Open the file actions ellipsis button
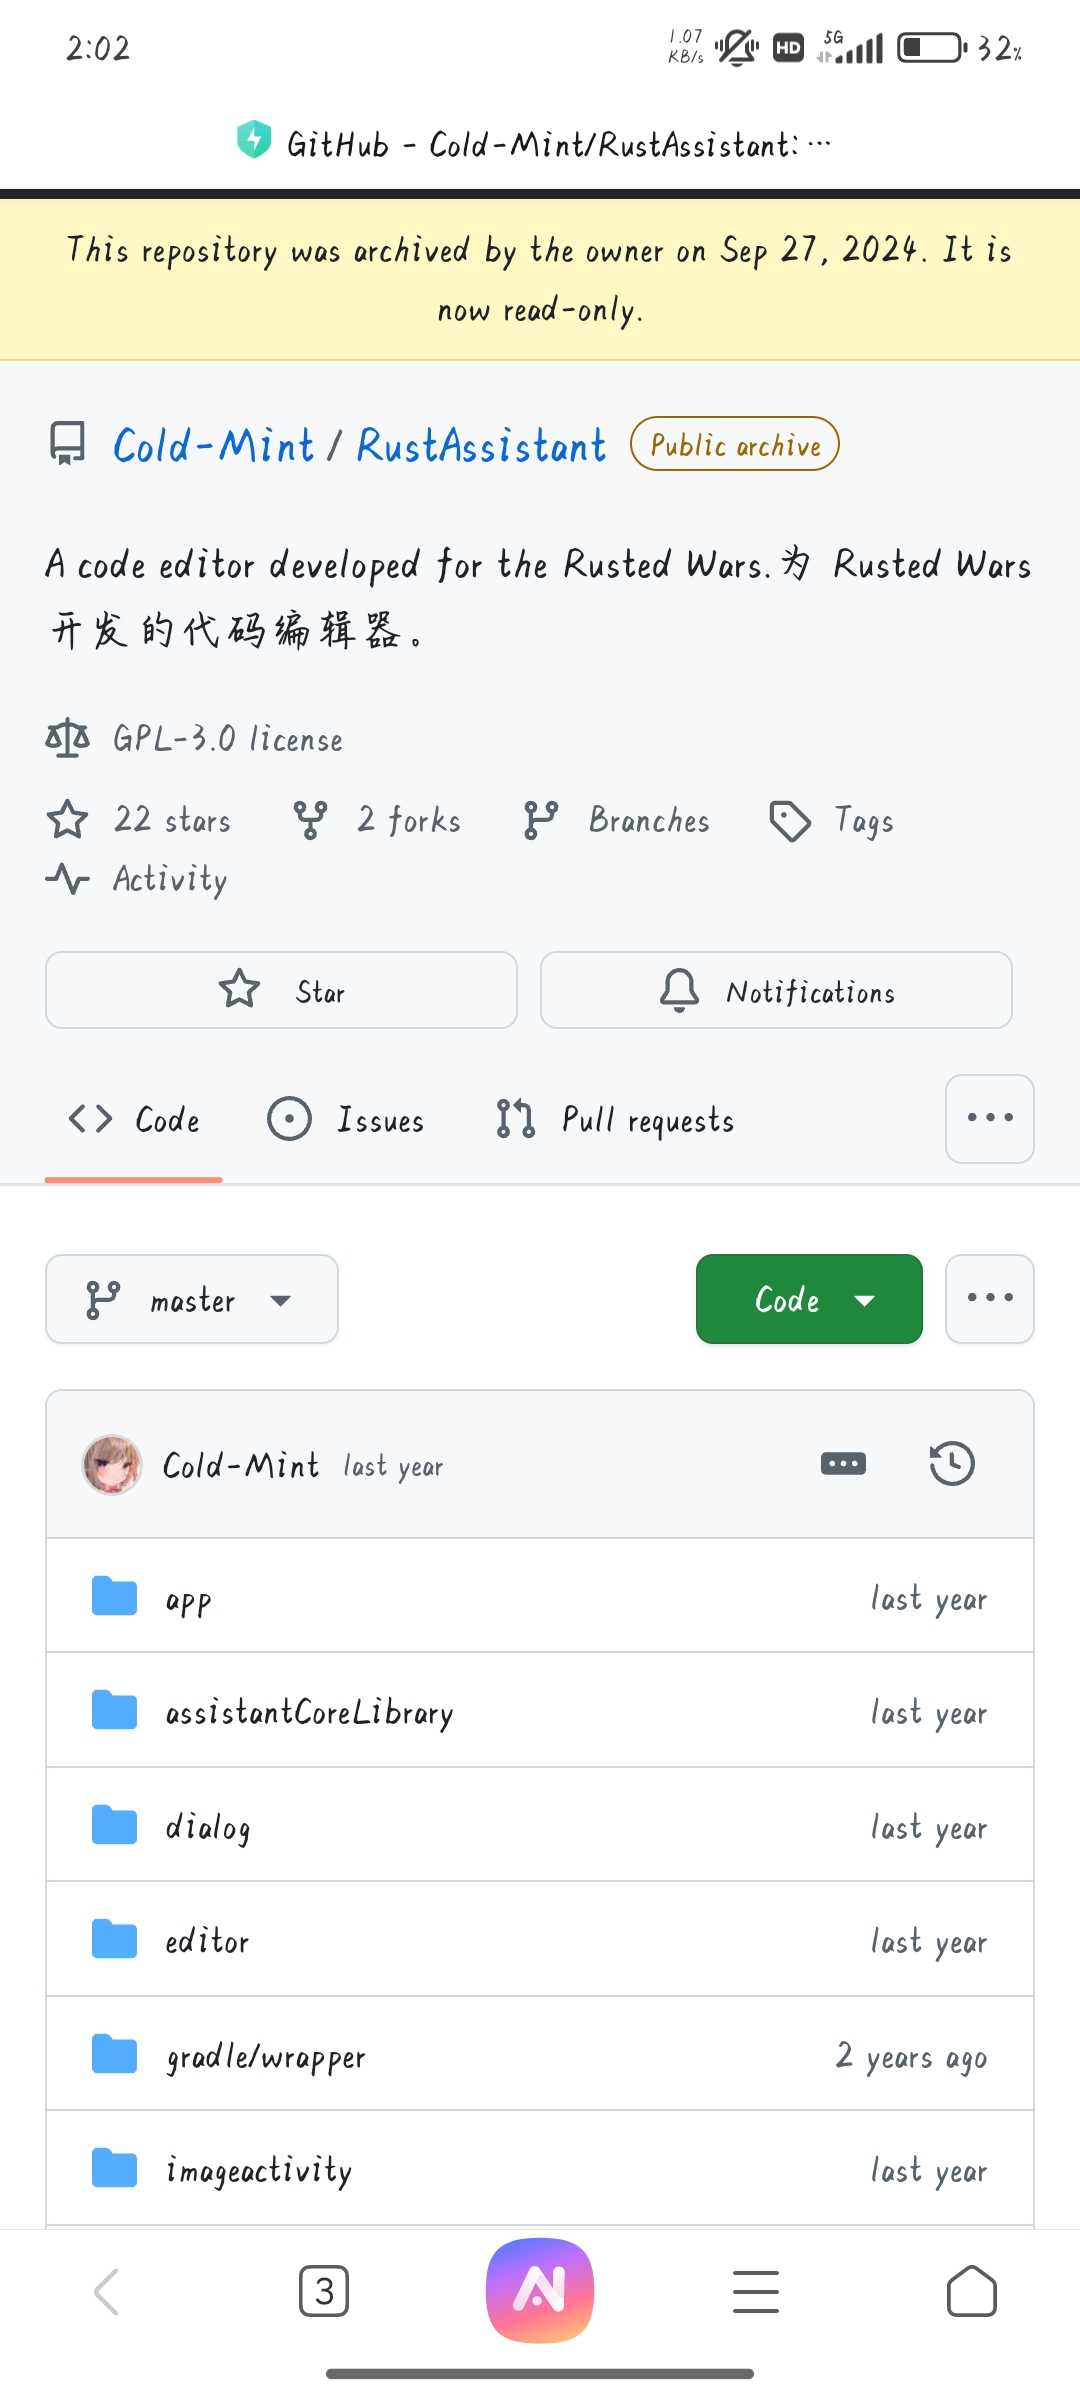This screenshot has height=2400, width=1080. [x=990, y=1298]
